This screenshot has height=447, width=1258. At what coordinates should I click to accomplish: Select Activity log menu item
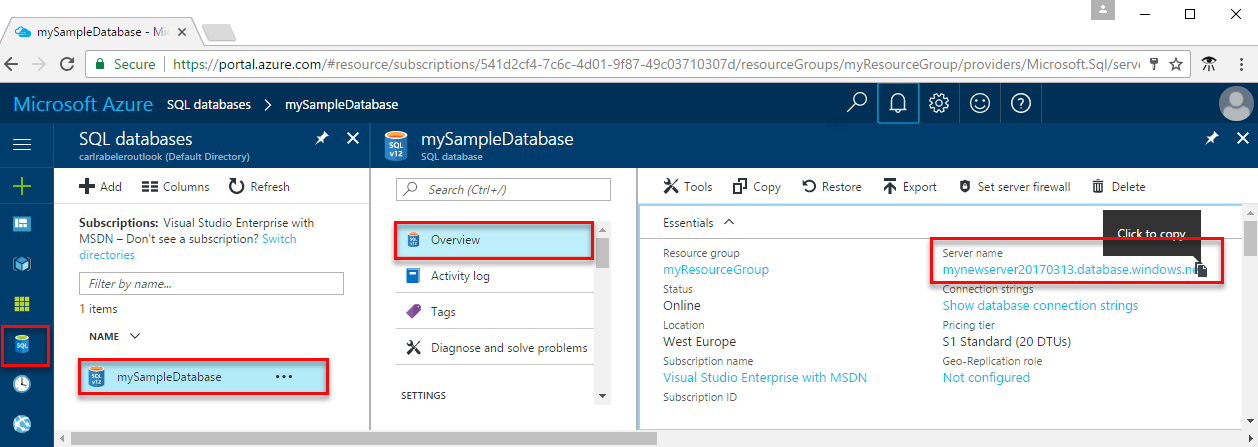coord(460,276)
